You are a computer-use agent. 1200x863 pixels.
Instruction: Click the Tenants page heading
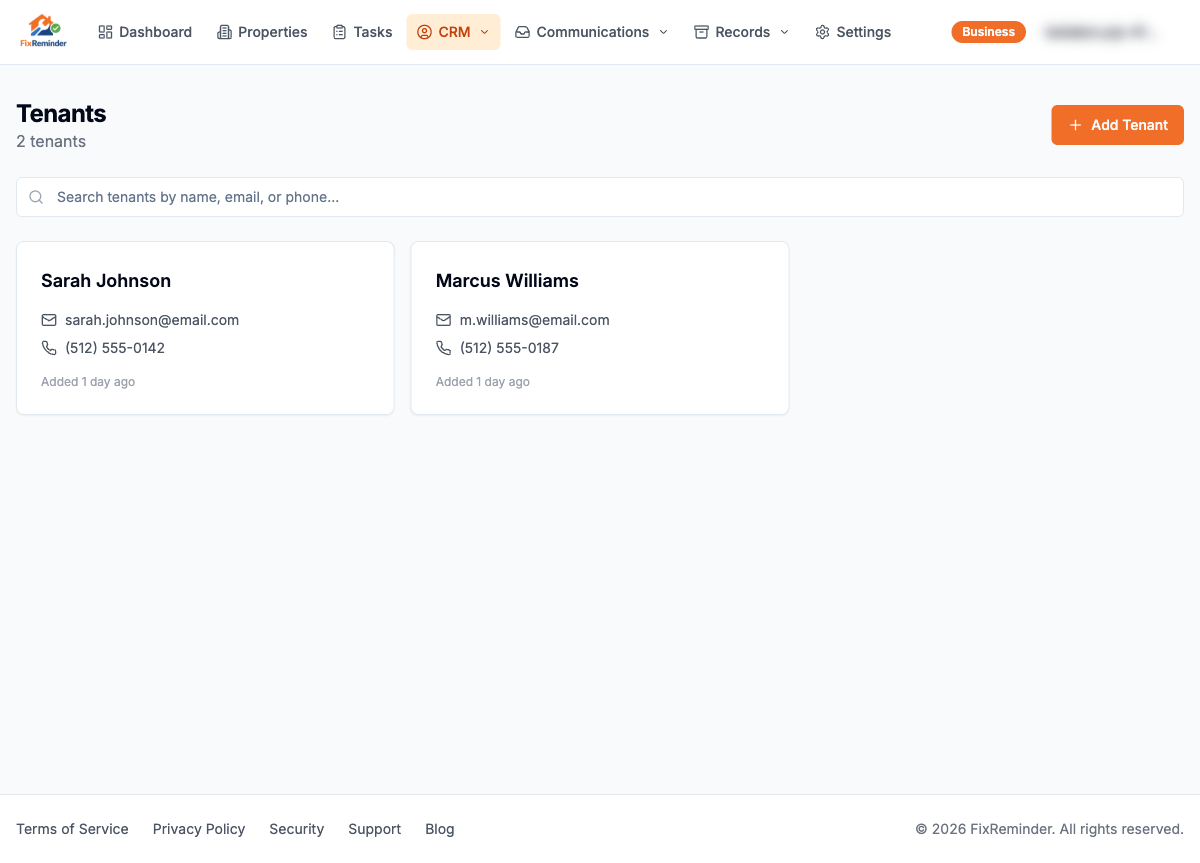(61, 113)
